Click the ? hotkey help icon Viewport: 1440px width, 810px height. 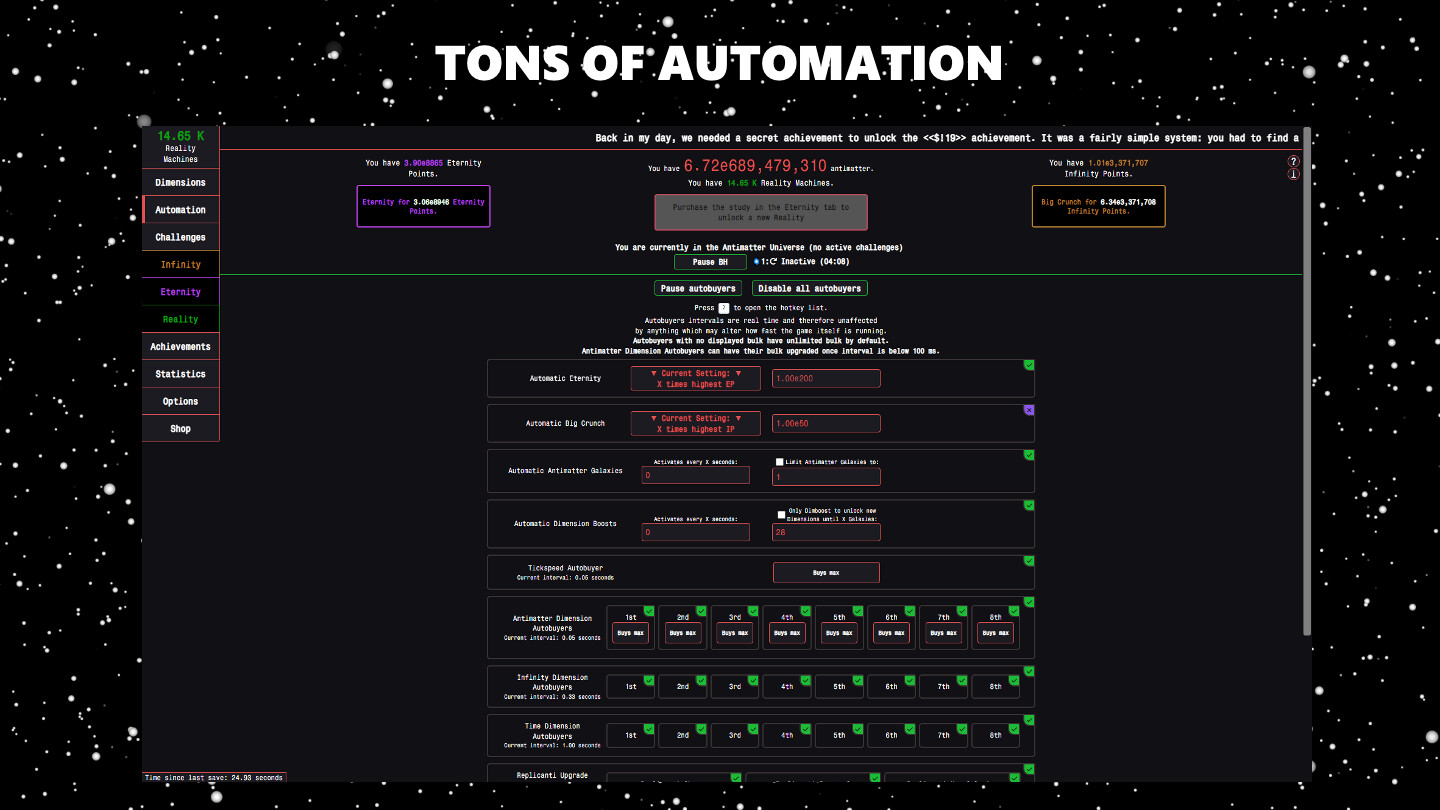point(1293,160)
